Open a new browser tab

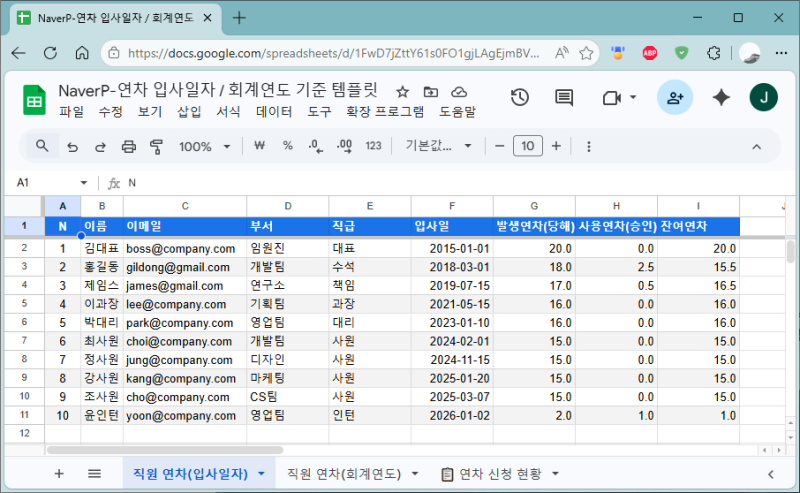coord(239,18)
